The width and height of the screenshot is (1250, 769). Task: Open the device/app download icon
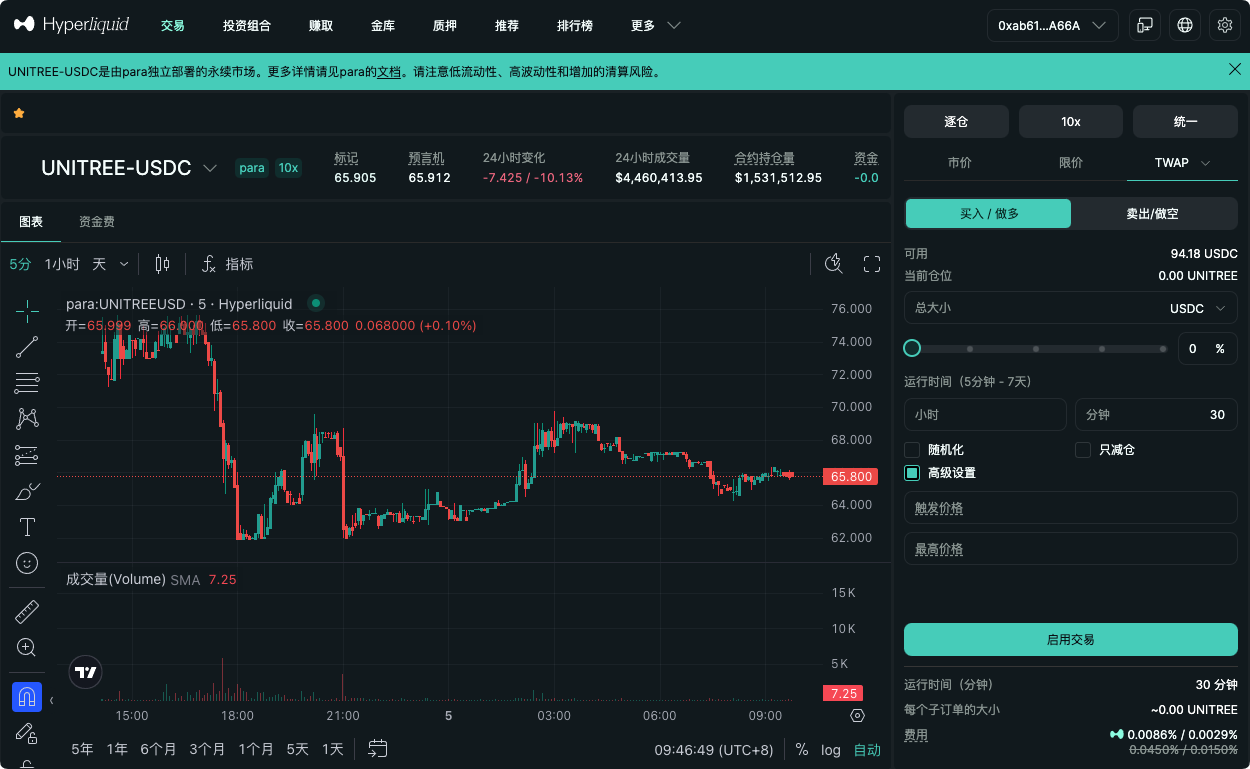(x=1144, y=26)
